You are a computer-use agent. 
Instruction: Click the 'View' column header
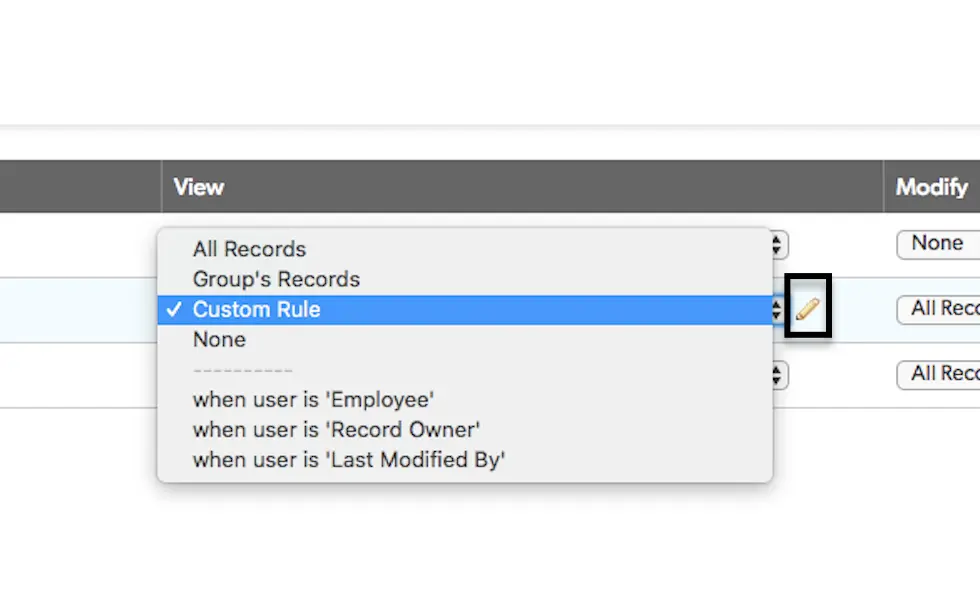(x=198, y=186)
